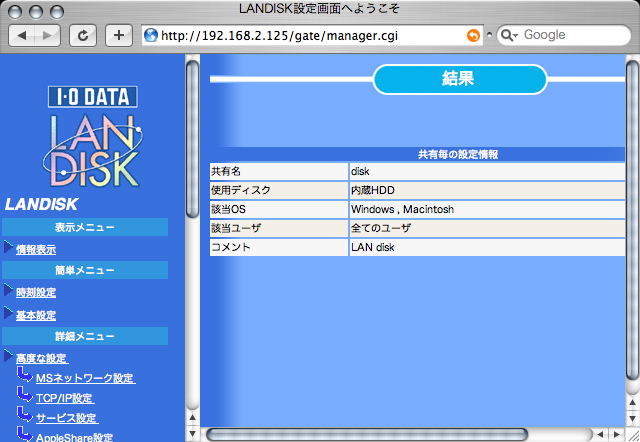This screenshot has width=640, height=442.
Task: Click the 詳細メニュー header
Action: (x=85, y=336)
